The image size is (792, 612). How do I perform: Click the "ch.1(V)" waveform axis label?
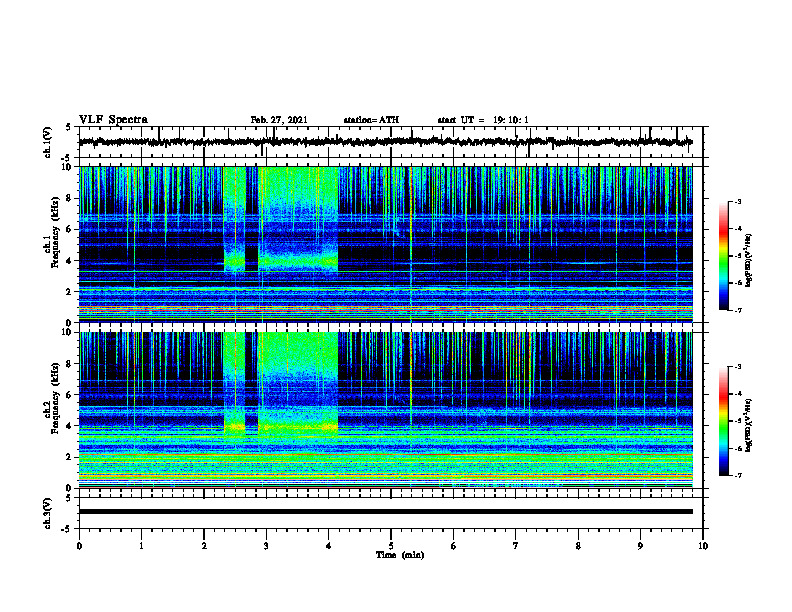[48, 142]
